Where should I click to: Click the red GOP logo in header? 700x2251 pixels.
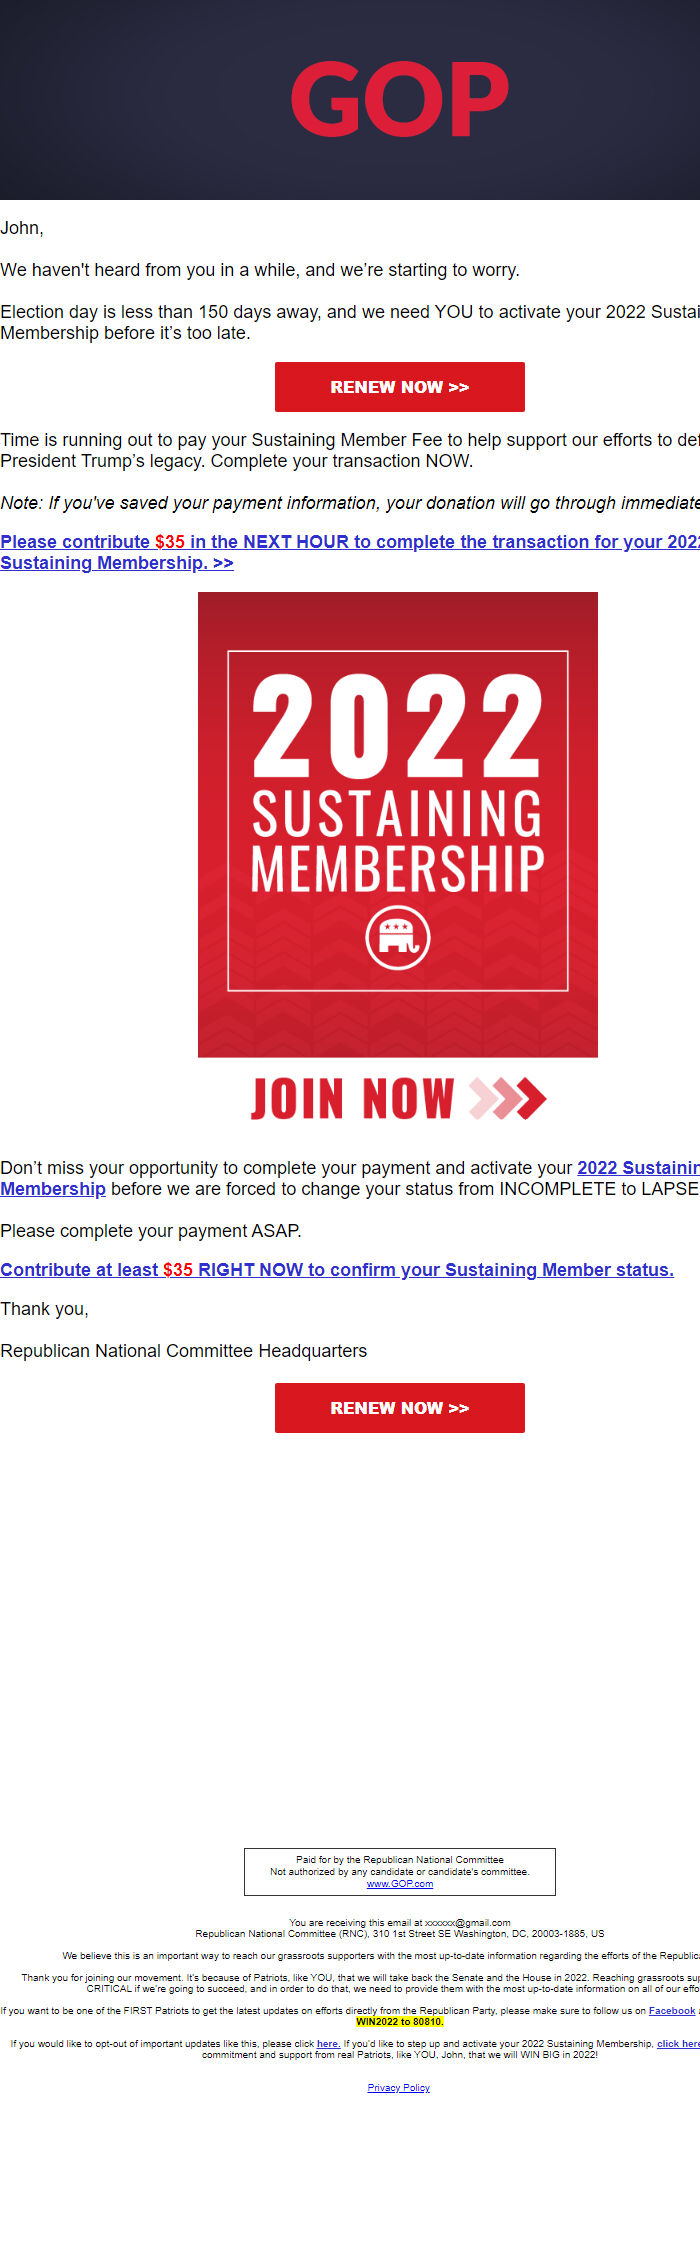tap(399, 99)
